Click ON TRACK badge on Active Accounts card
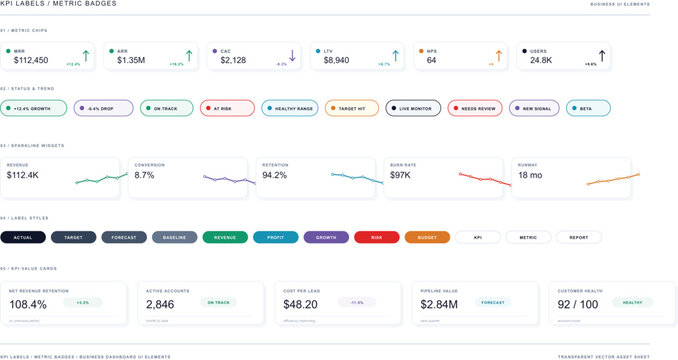 click(219, 302)
